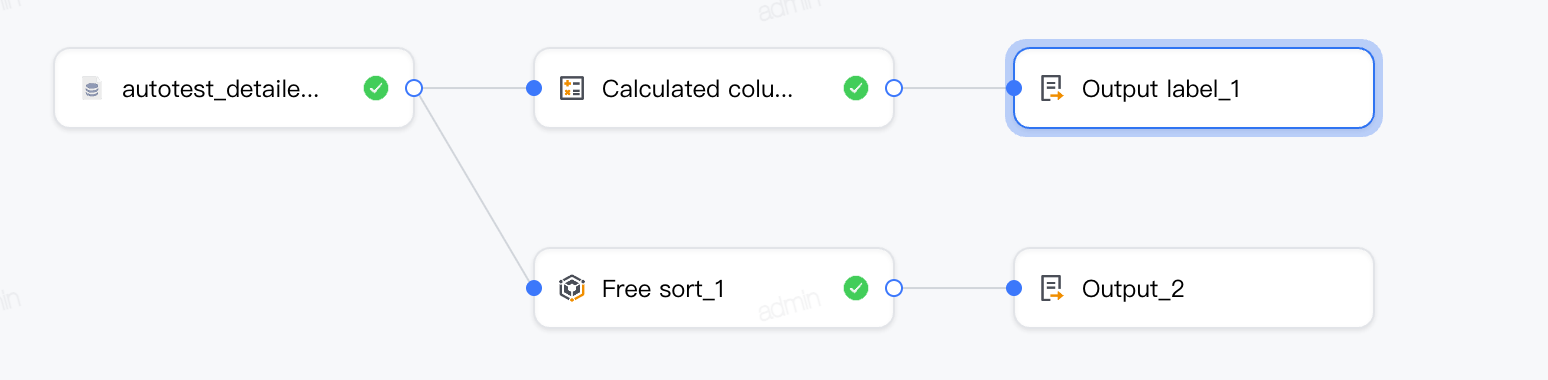The width and height of the screenshot is (1548, 380).
Task: Click the calculator icon on Calculated column node
Action: tap(571, 88)
